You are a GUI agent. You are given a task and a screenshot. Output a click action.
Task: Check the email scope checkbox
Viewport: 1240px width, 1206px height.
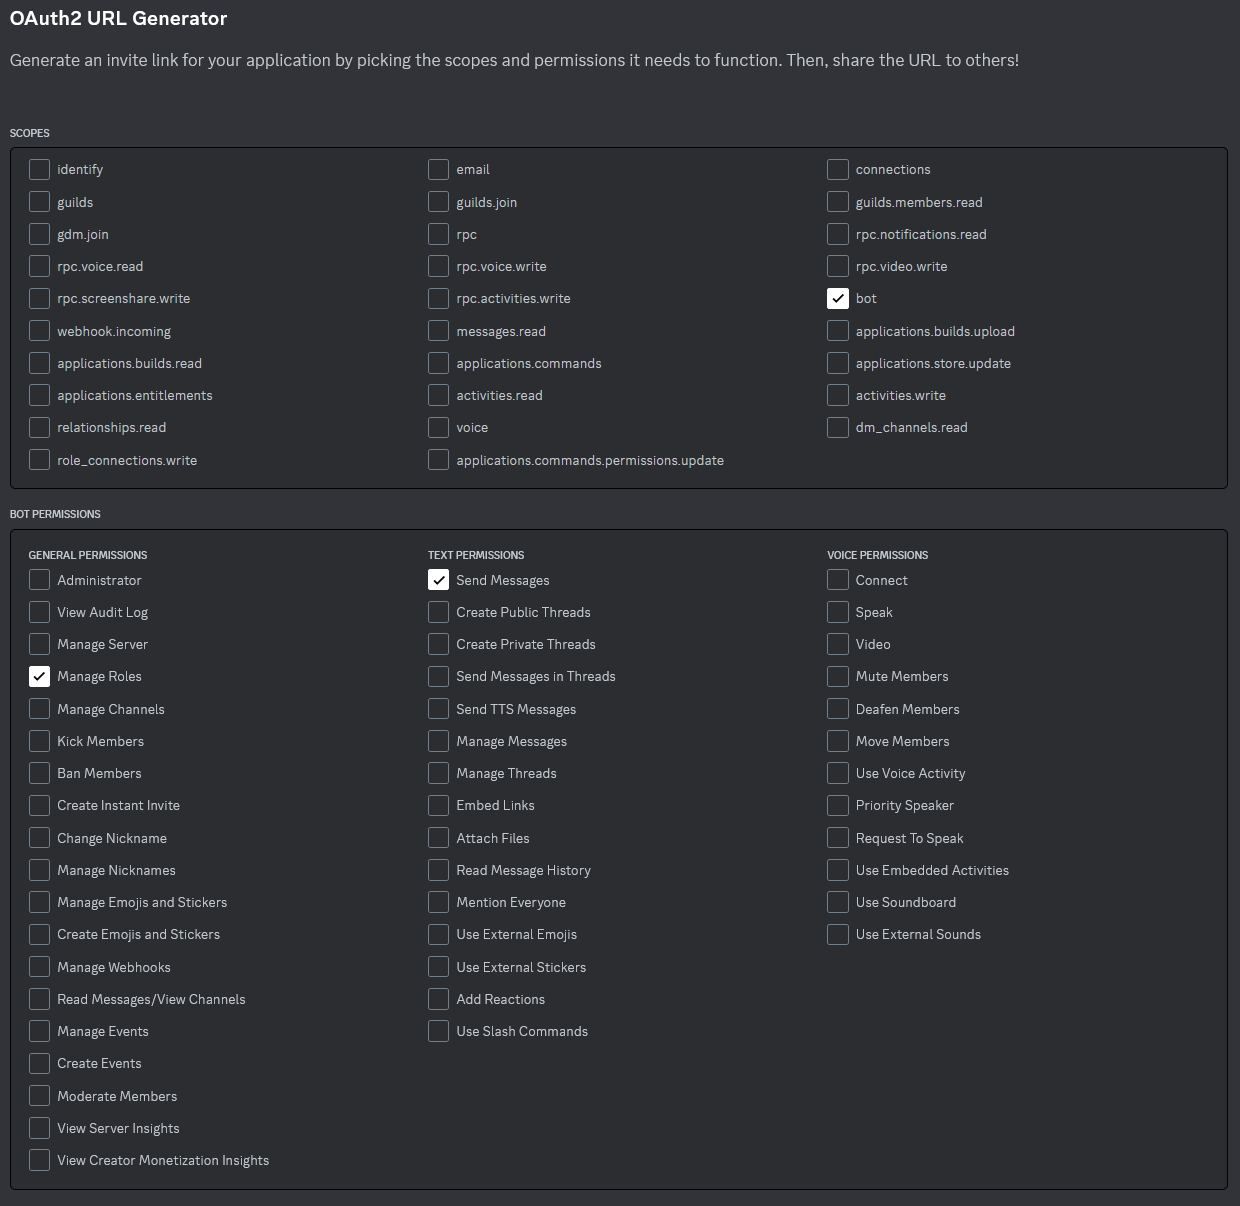click(x=438, y=170)
